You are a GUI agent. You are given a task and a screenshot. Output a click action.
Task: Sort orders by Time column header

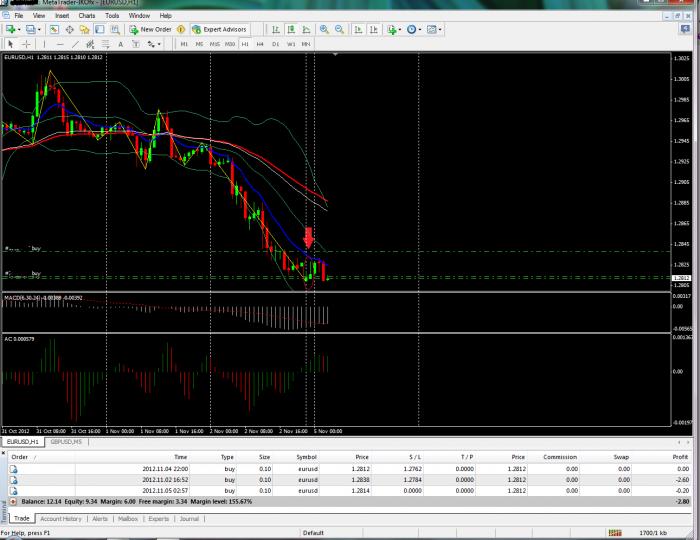[181, 457]
